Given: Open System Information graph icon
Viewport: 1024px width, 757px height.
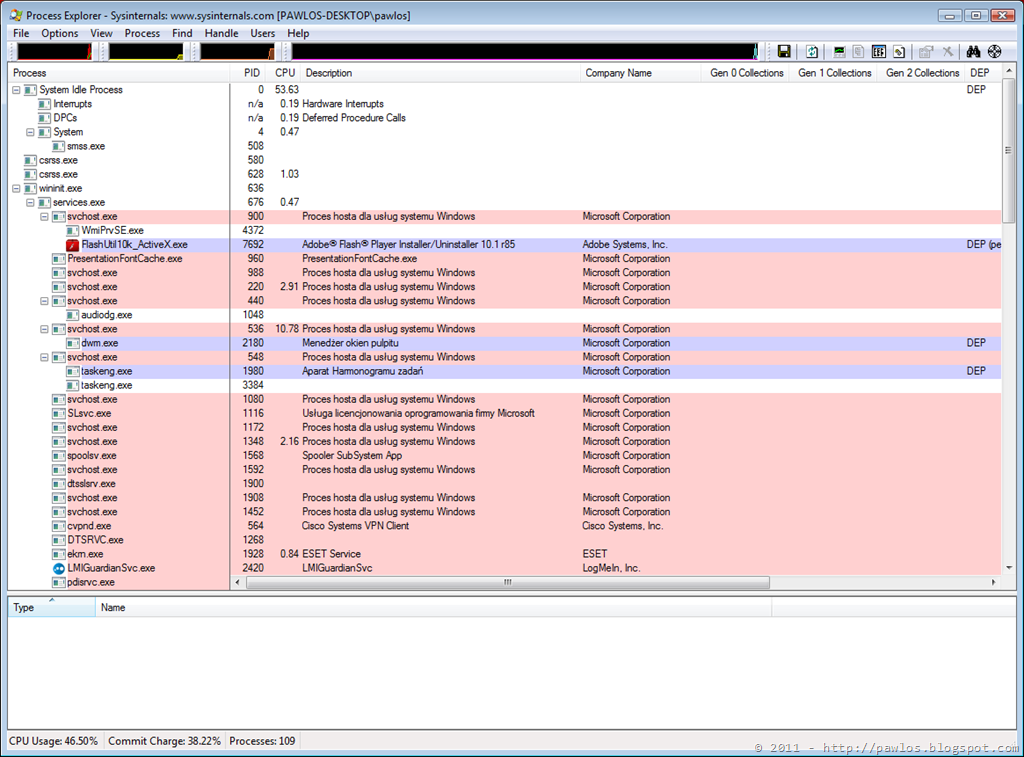Looking at the screenshot, I should pos(839,52).
